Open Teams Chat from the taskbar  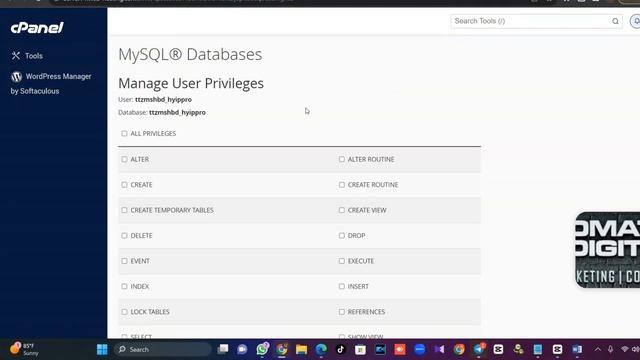pos(242,349)
